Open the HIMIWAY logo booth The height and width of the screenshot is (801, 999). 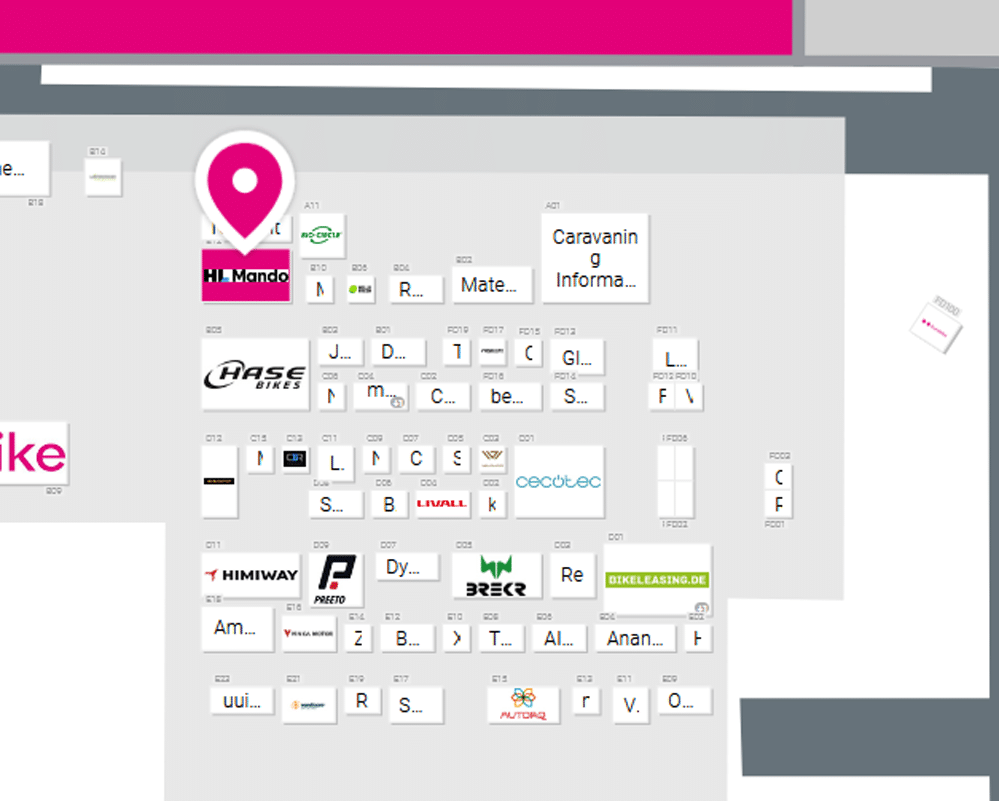(251, 575)
